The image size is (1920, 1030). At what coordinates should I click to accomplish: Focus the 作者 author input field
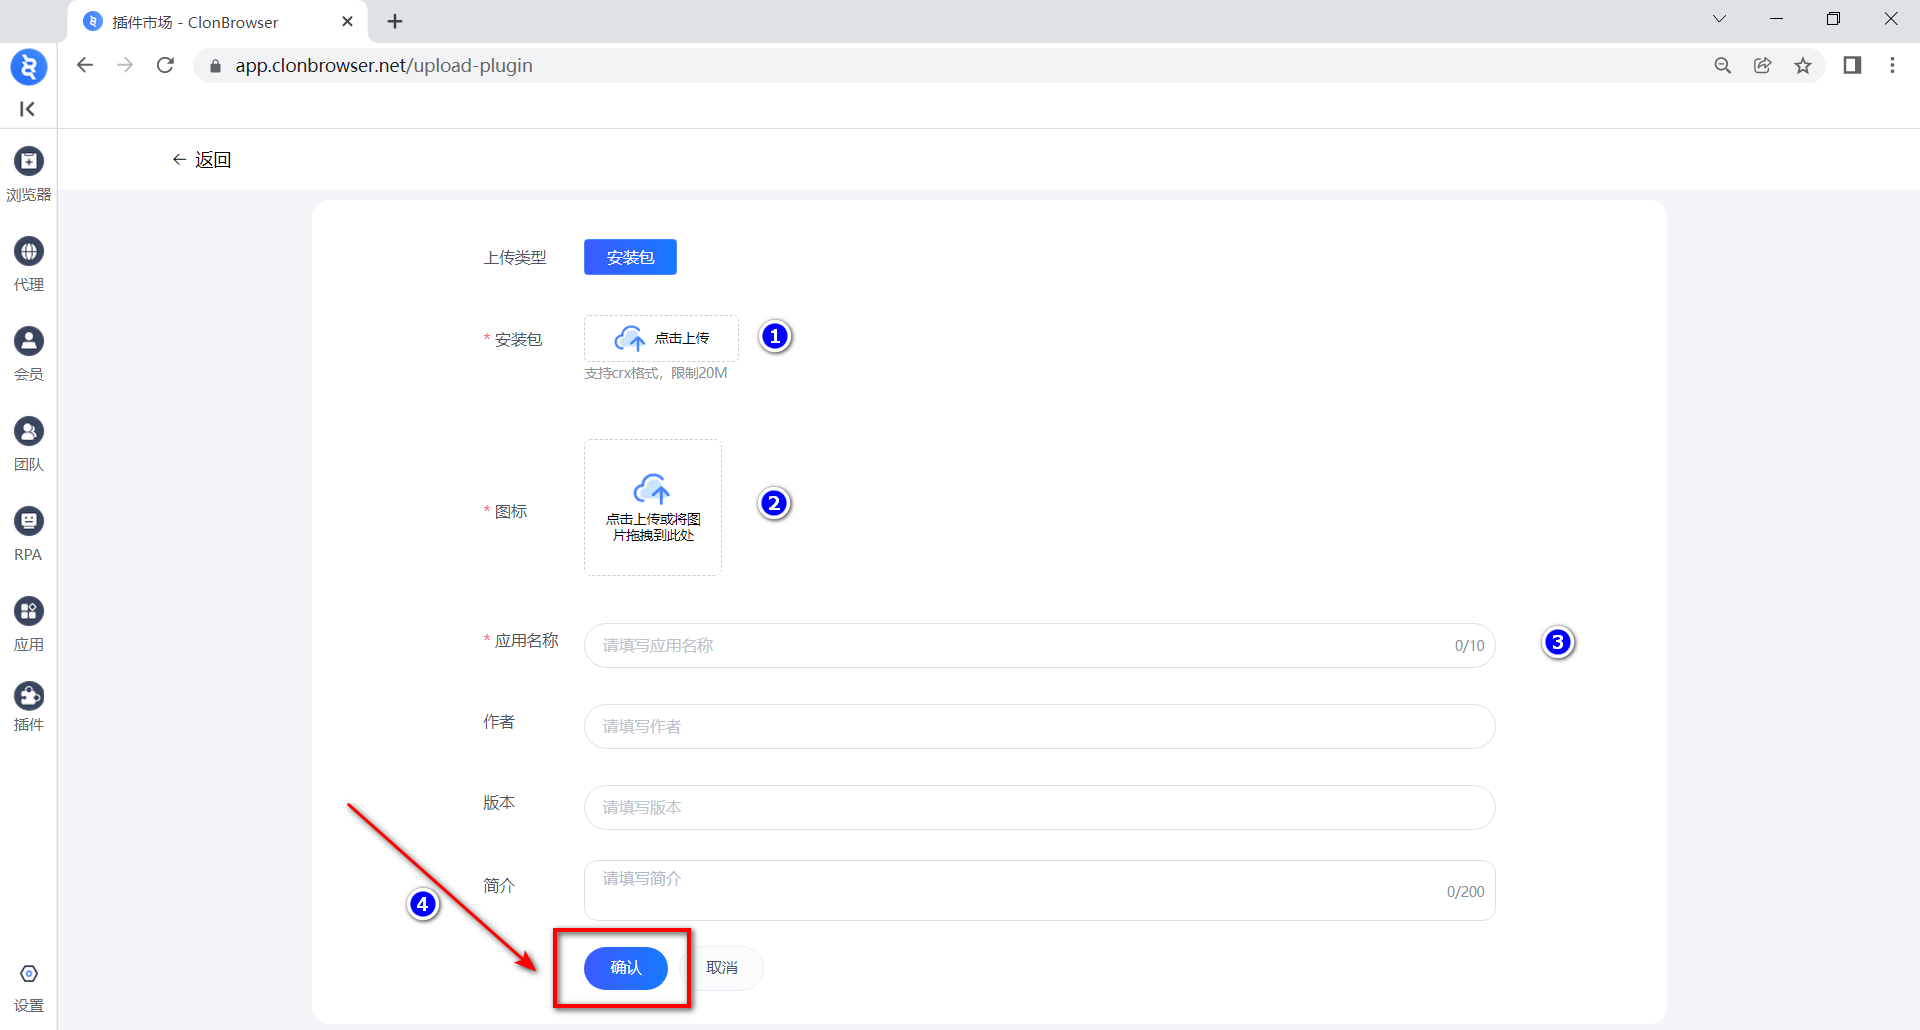click(x=1038, y=727)
